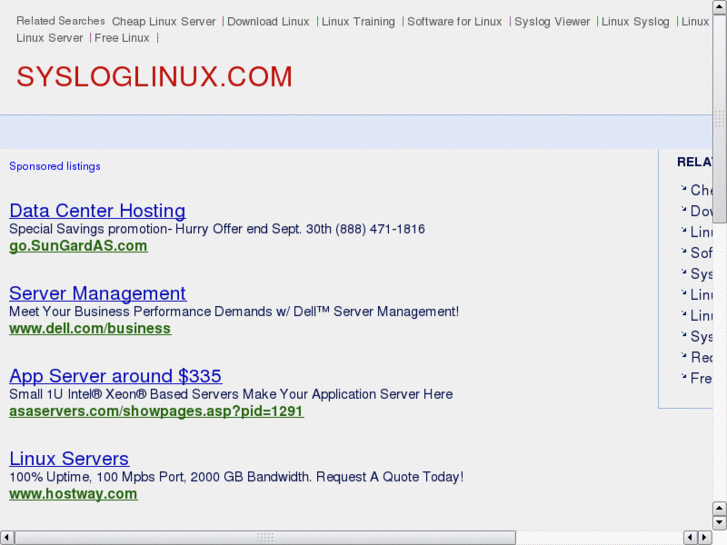The width and height of the screenshot is (727, 545).
Task: Open the Linux Servers sponsored listing
Action: point(69,459)
